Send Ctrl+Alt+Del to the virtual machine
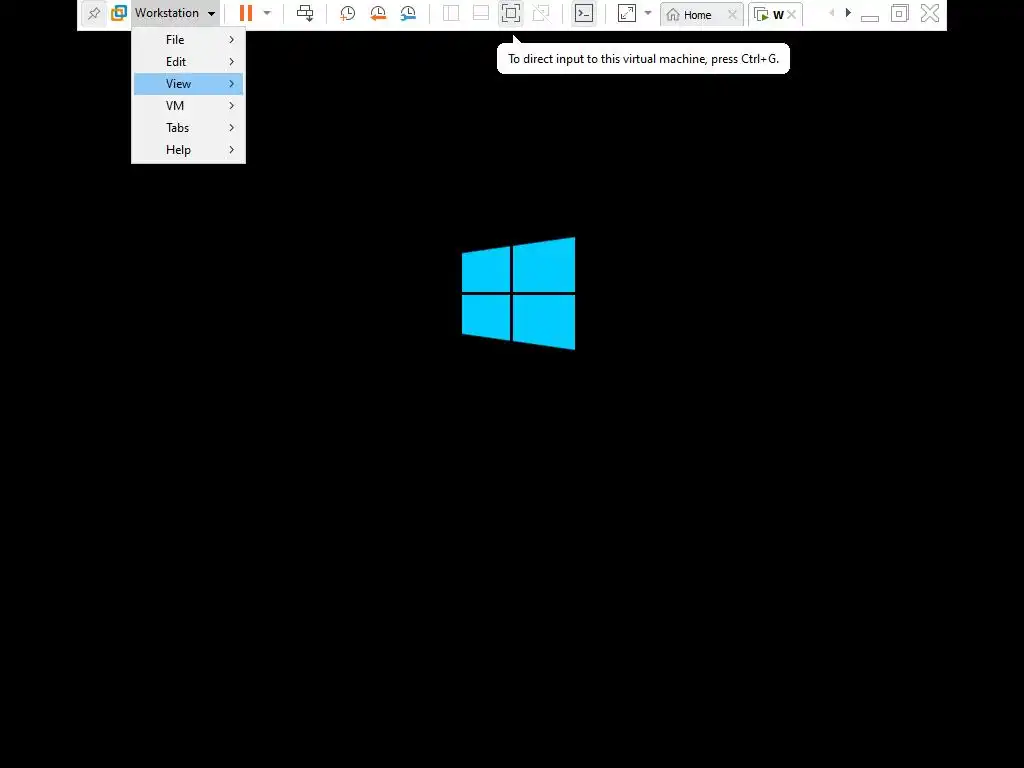The image size is (1024, 768). 305,13
